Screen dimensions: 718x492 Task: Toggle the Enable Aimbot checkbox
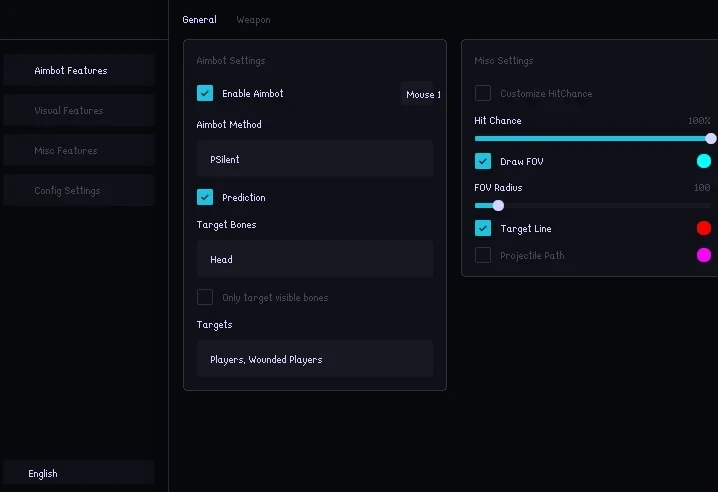(x=205, y=93)
